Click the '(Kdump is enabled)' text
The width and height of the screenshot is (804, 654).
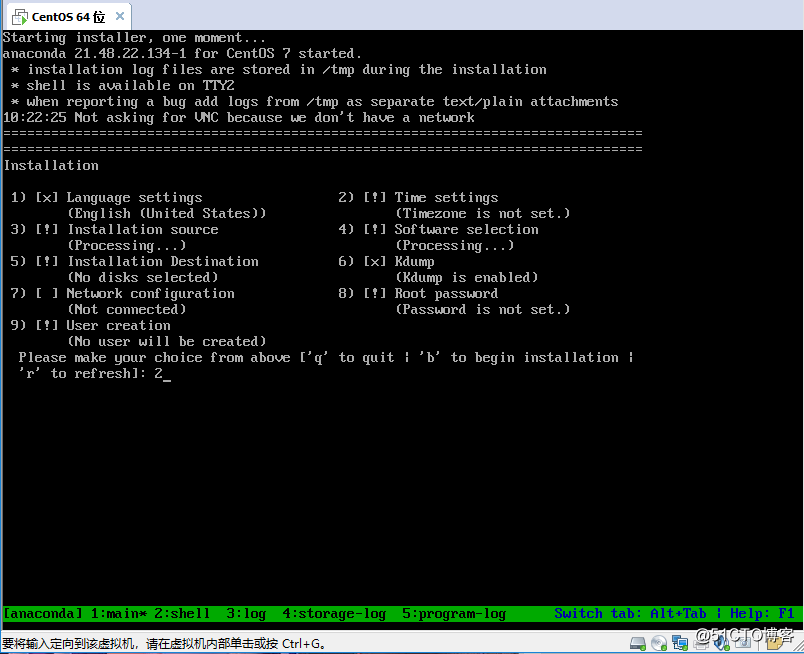(466, 278)
